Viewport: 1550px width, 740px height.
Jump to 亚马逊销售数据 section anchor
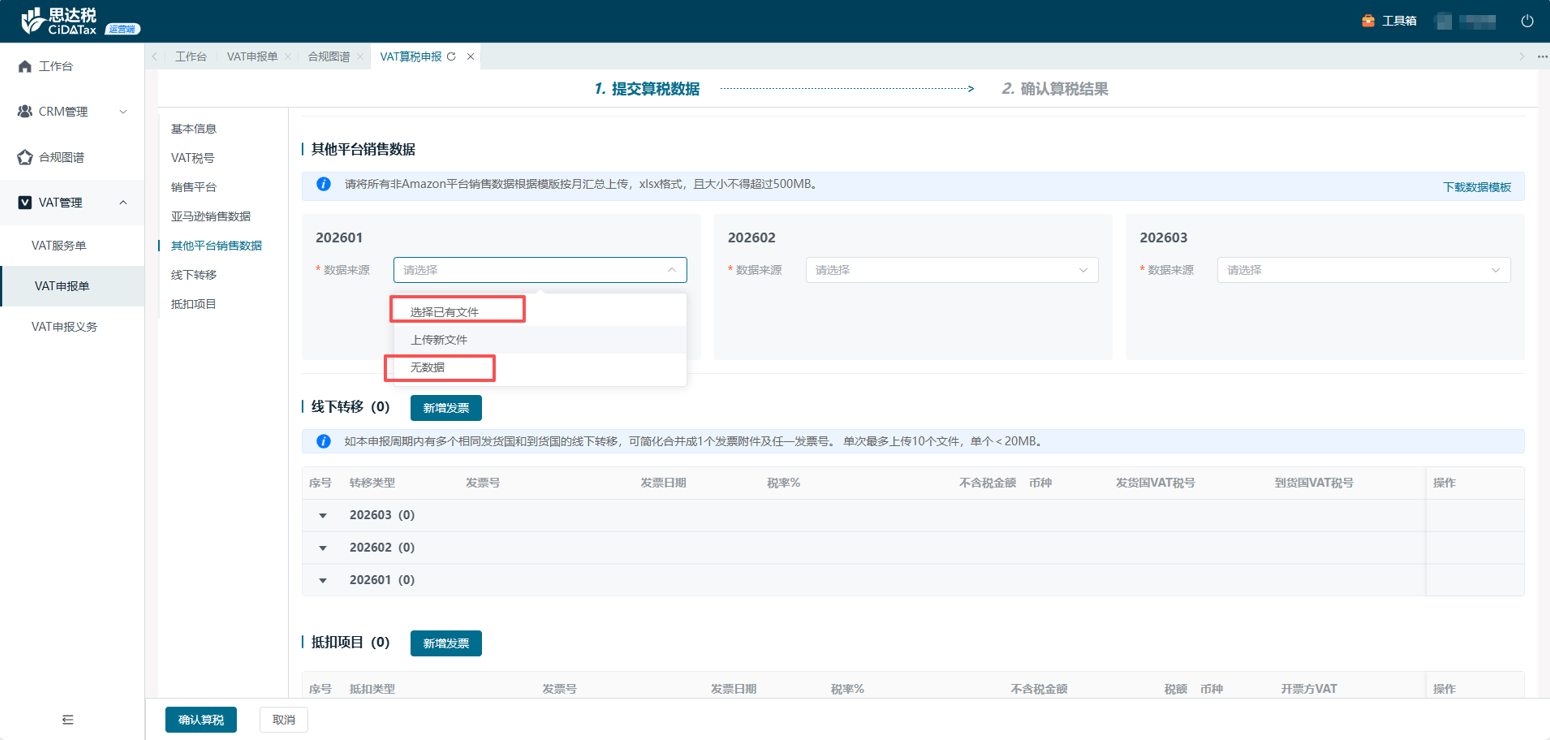(211, 216)
